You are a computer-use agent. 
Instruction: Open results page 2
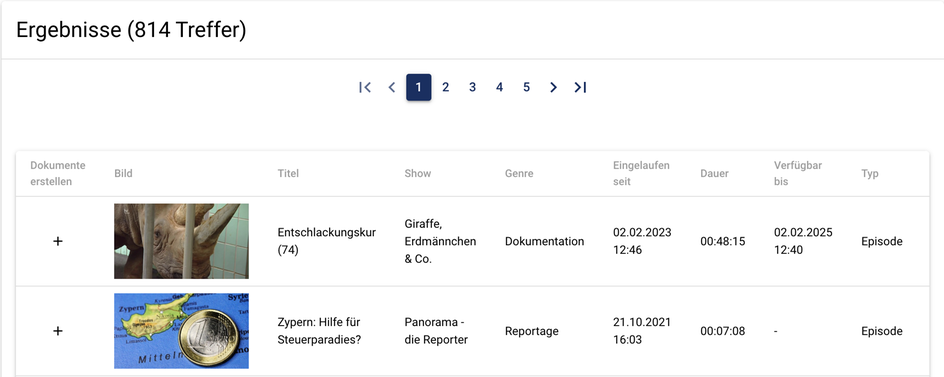point(446,87)
